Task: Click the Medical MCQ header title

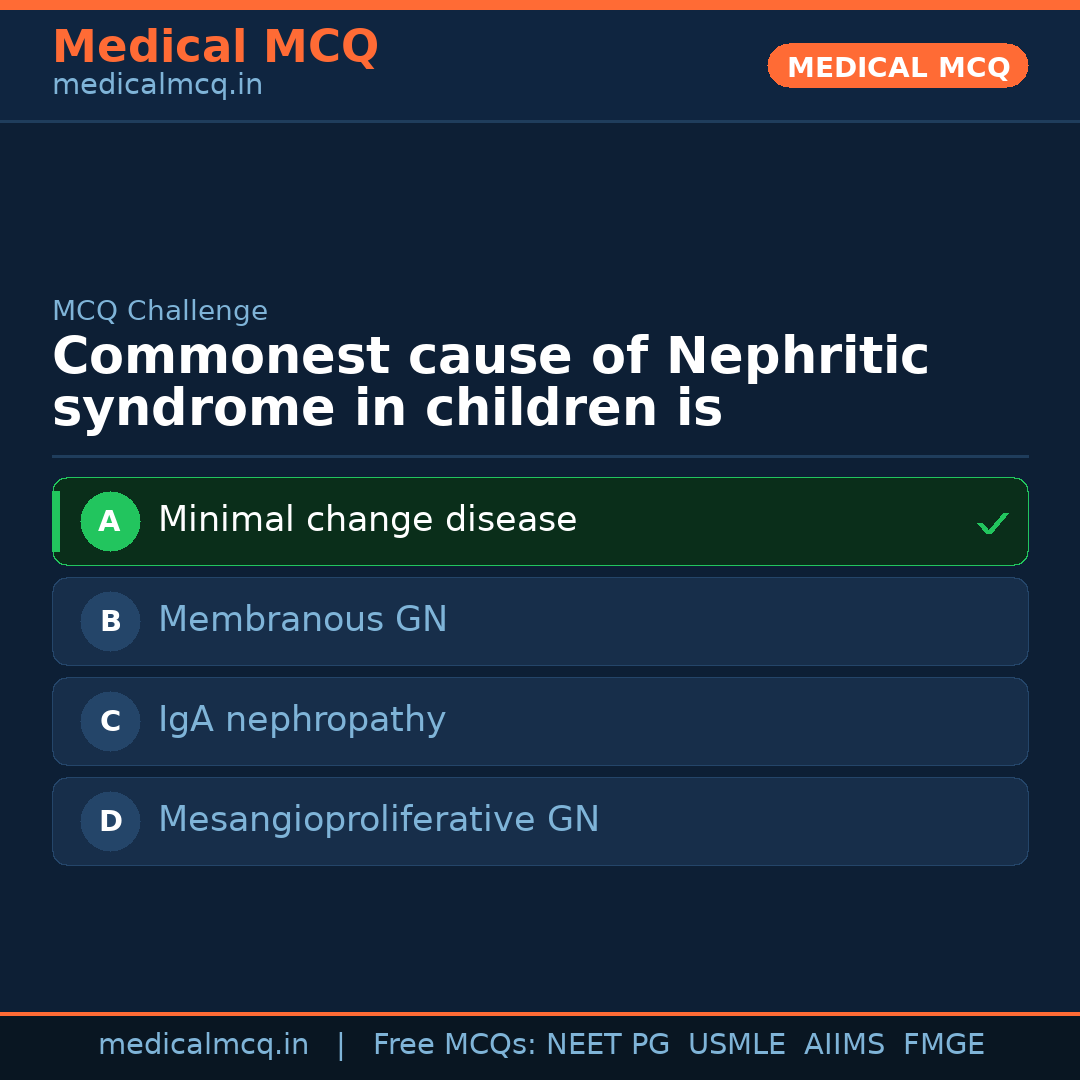Action: [x=215, y=47]
